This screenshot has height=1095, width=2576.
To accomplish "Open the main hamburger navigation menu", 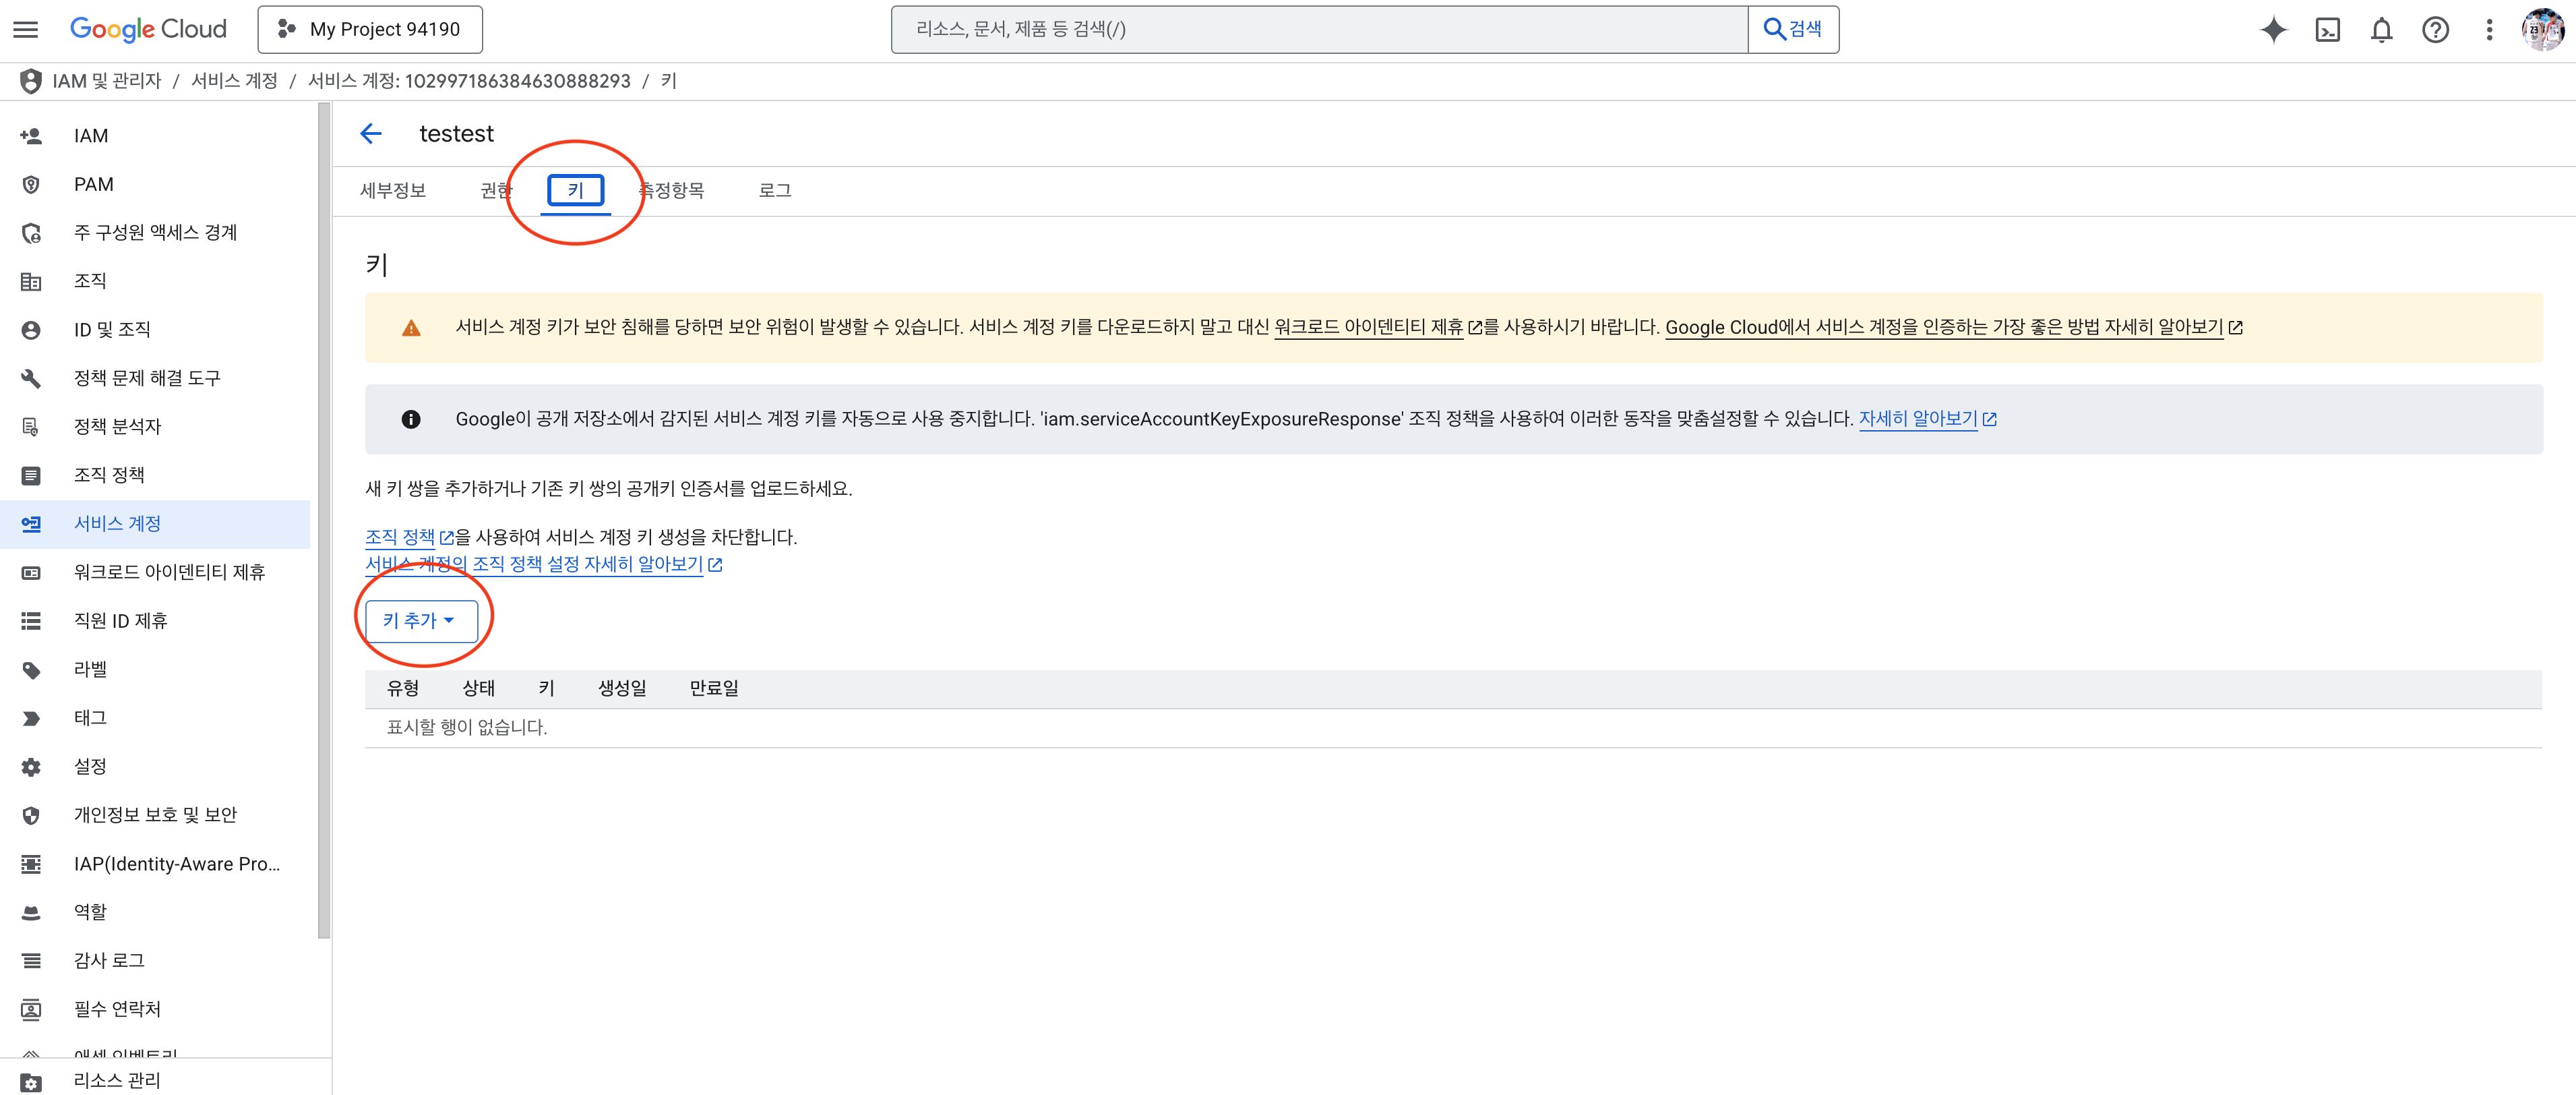I will pos(26,29).
